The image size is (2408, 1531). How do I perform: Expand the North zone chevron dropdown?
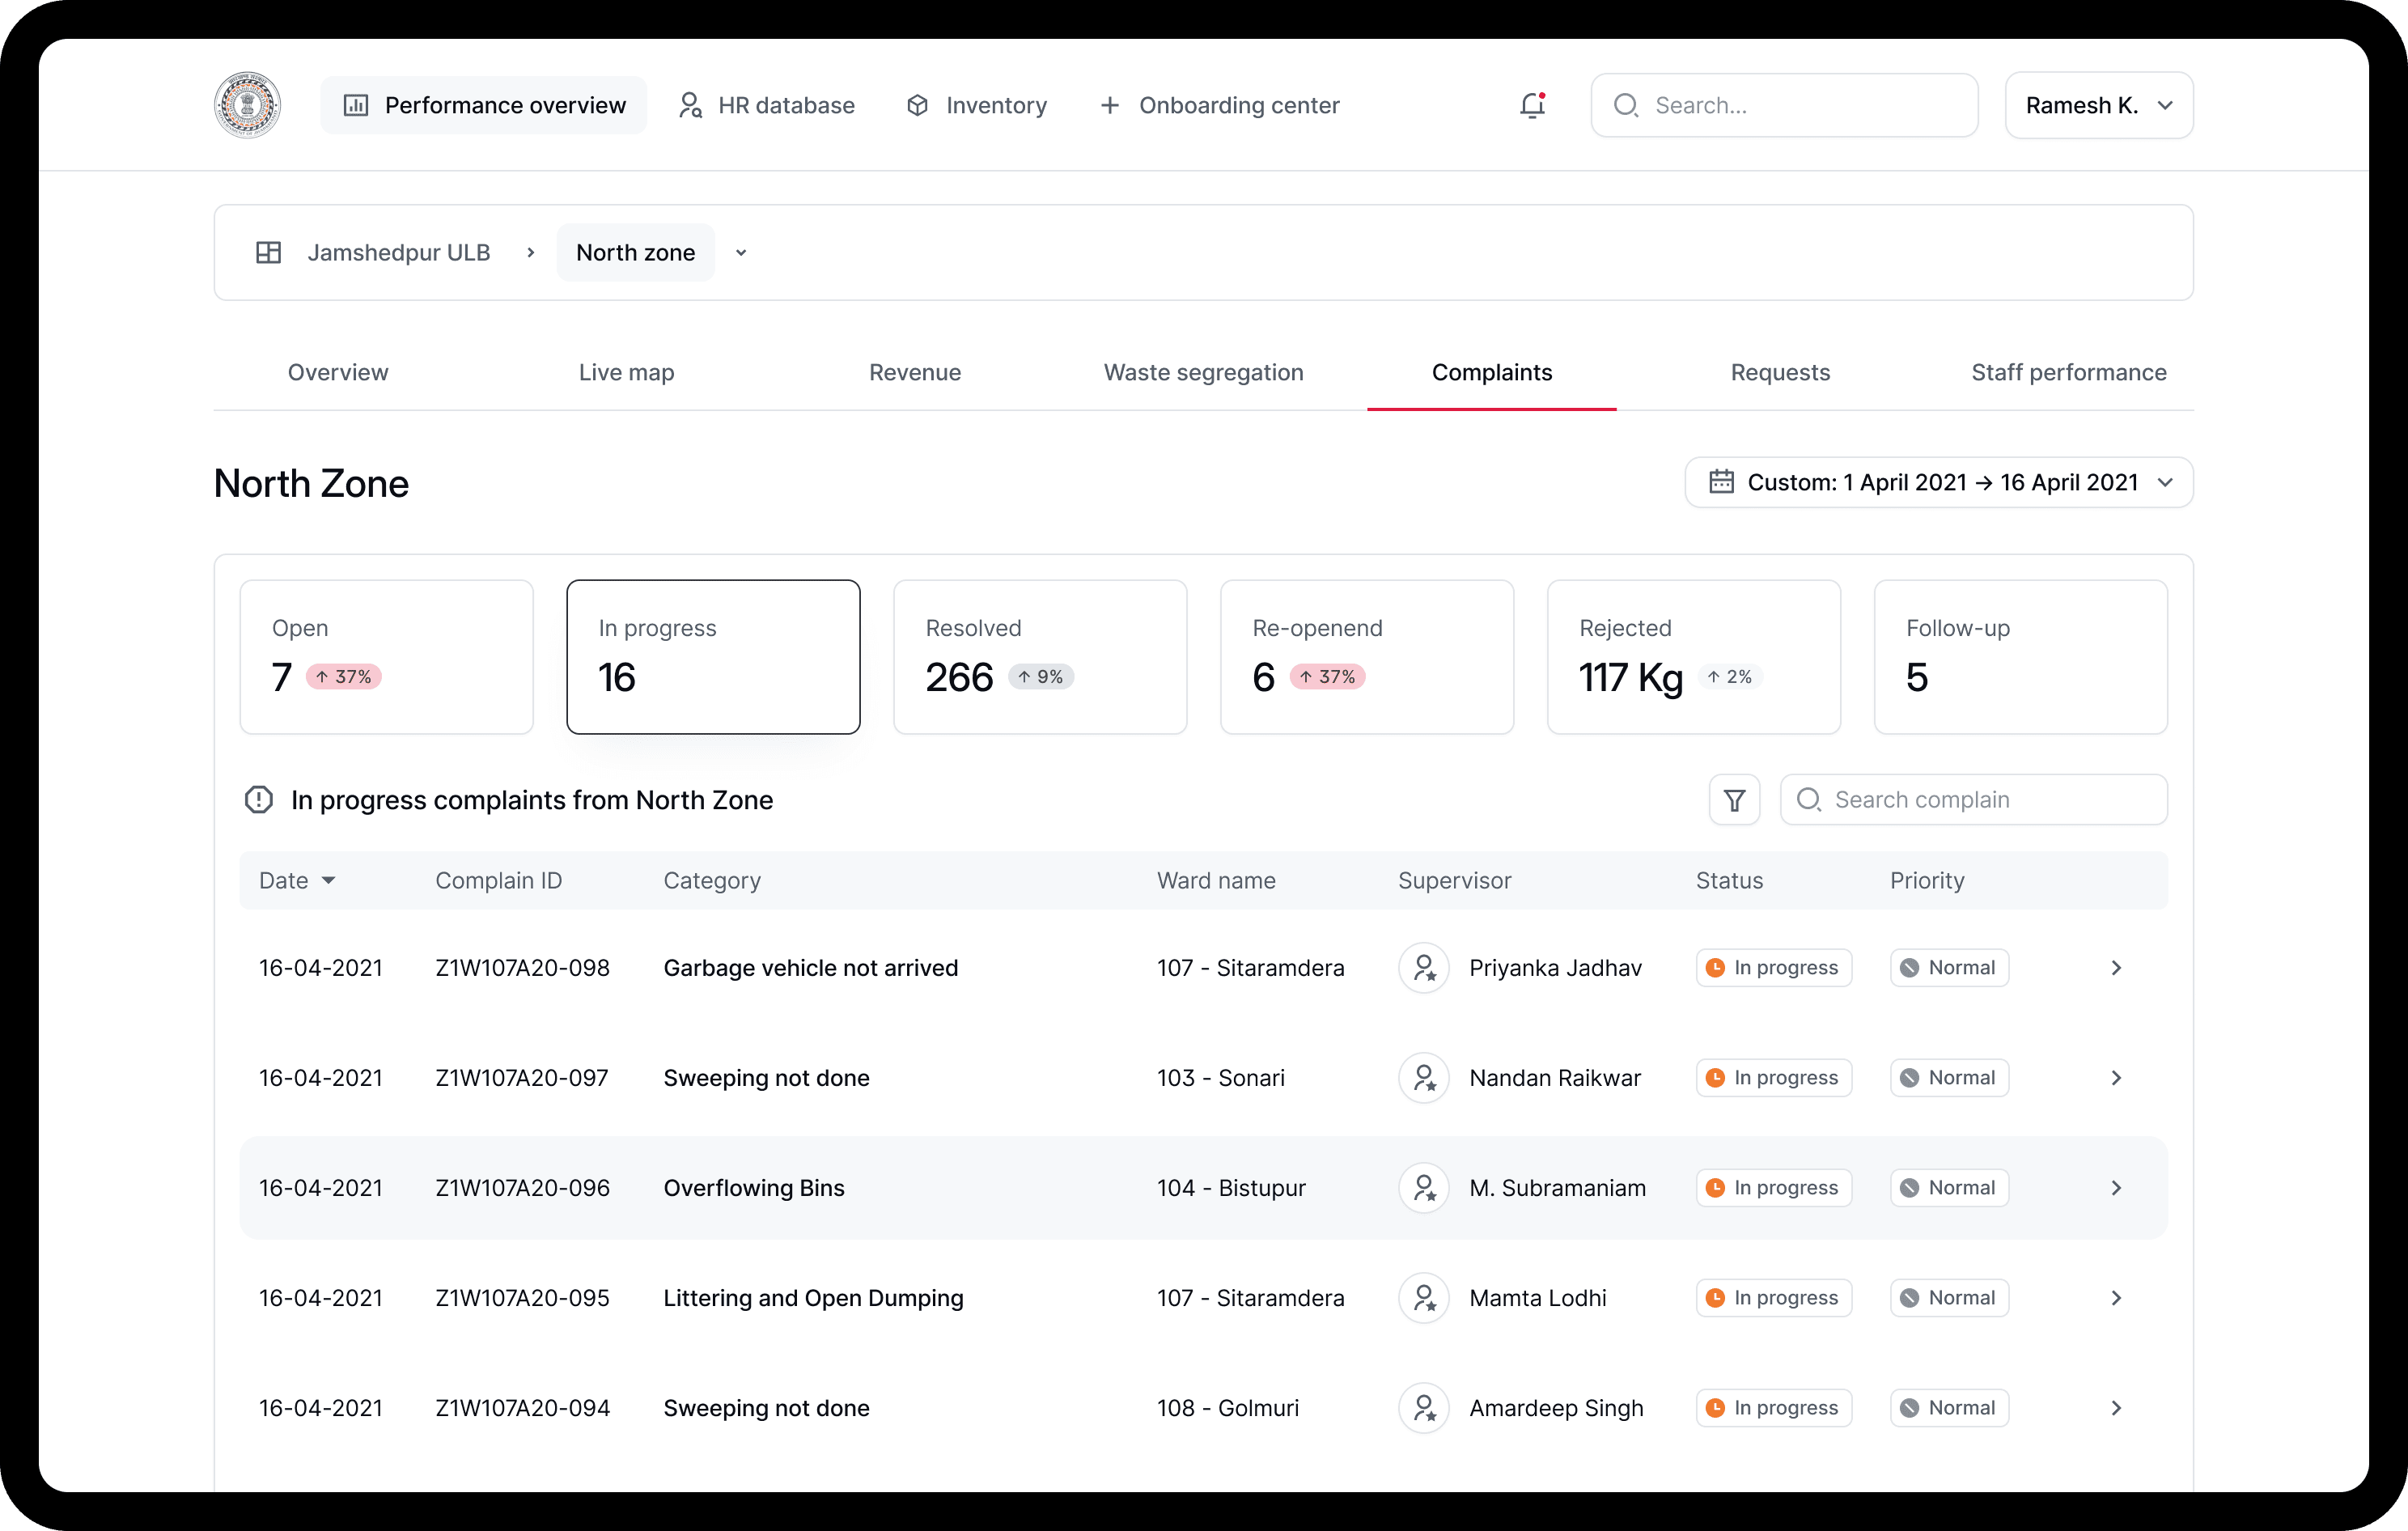741,253
